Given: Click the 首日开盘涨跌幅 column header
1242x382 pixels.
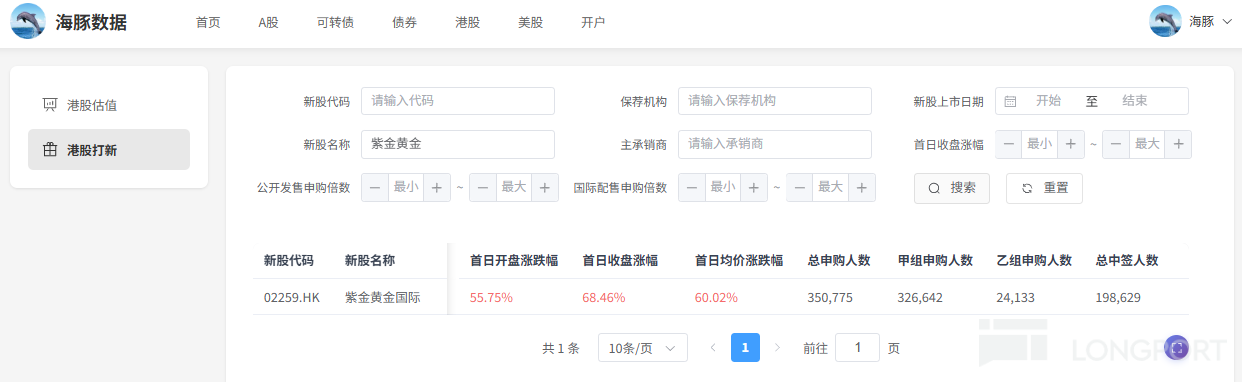Looking at the screenshot, I should [514, 261].
